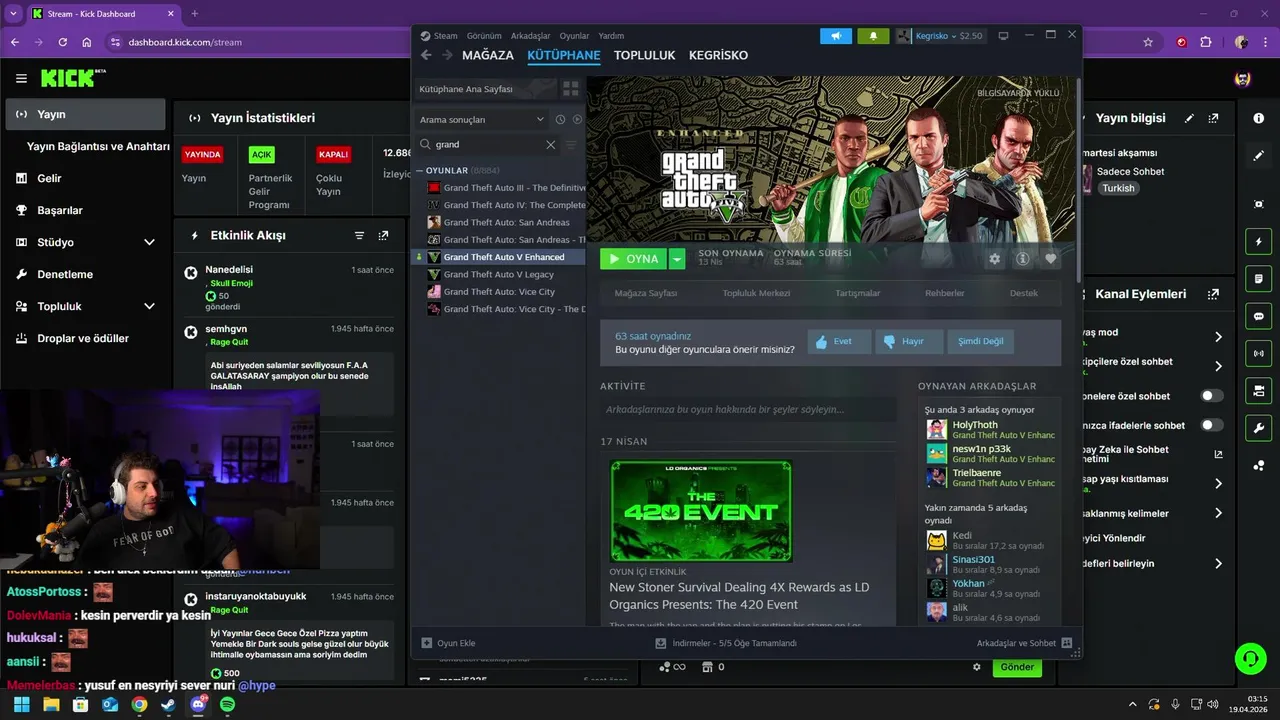Open the İndirmeler downloads status
Screen dimensions: 1280x720
[726, 643]
